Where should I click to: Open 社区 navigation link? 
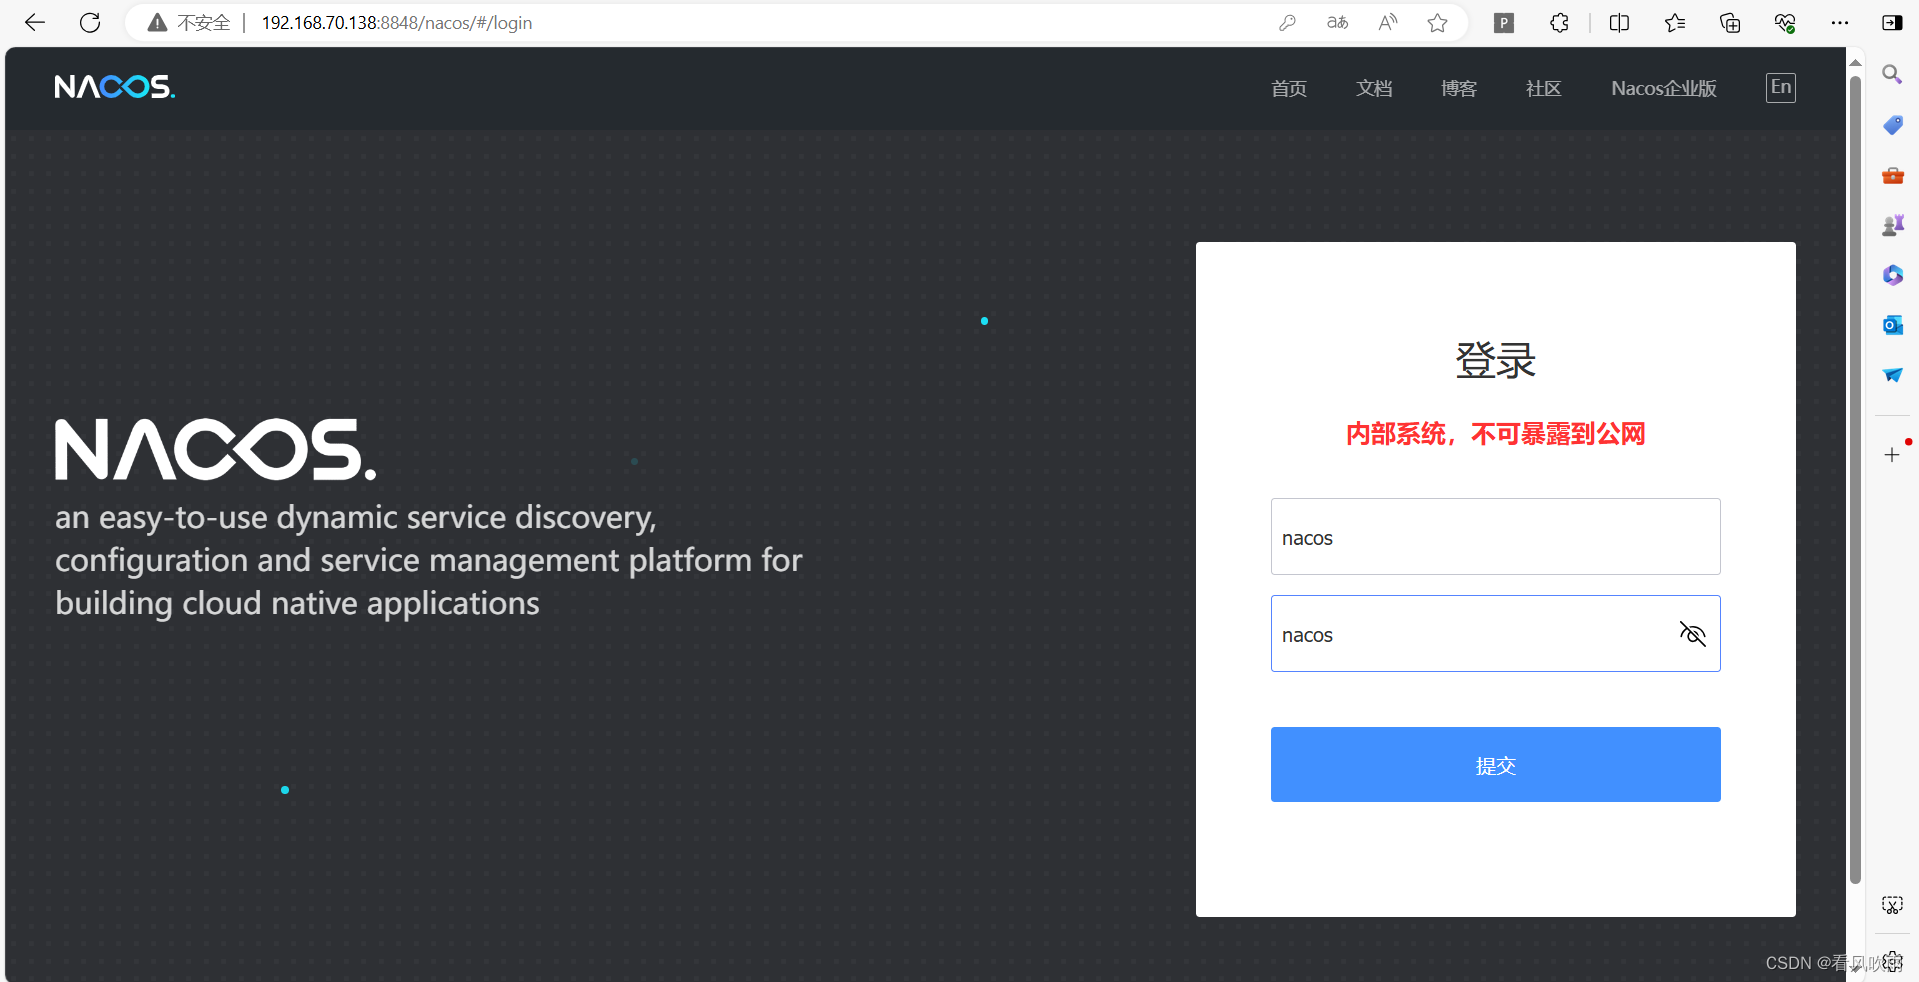[1544, 89]
